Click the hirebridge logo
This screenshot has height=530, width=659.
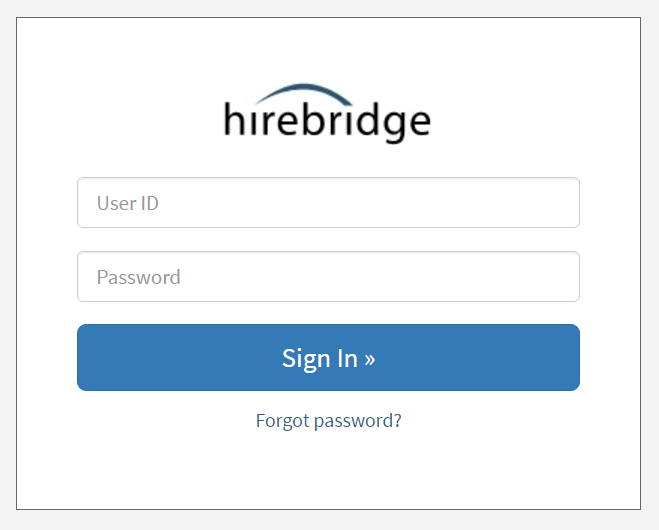[x=327, y=113]
